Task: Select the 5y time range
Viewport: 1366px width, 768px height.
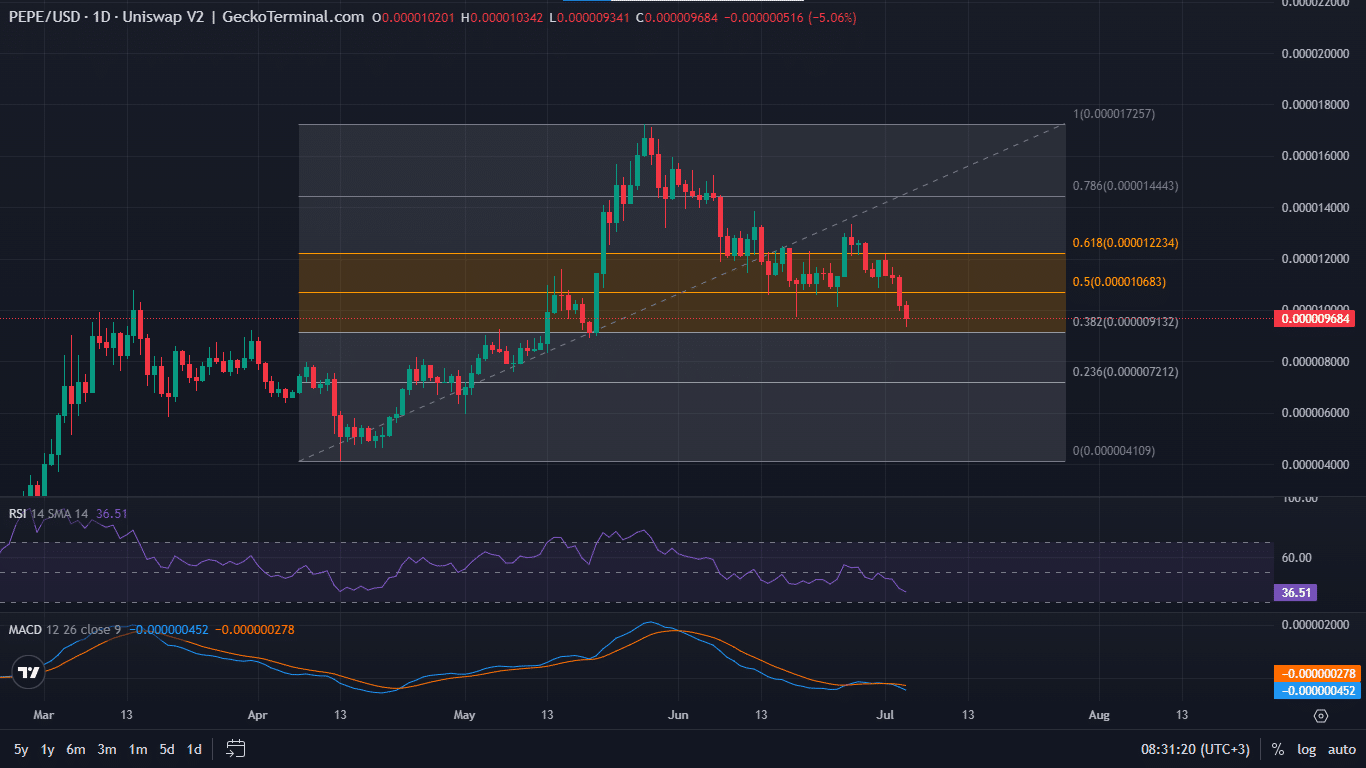Action: [21, 749]
